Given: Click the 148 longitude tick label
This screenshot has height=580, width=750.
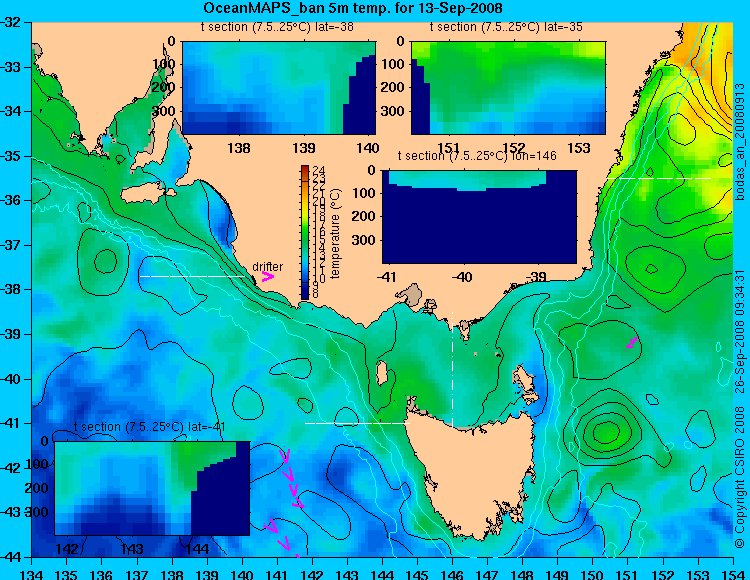Looking at the screenshot, I should point(522,574).
